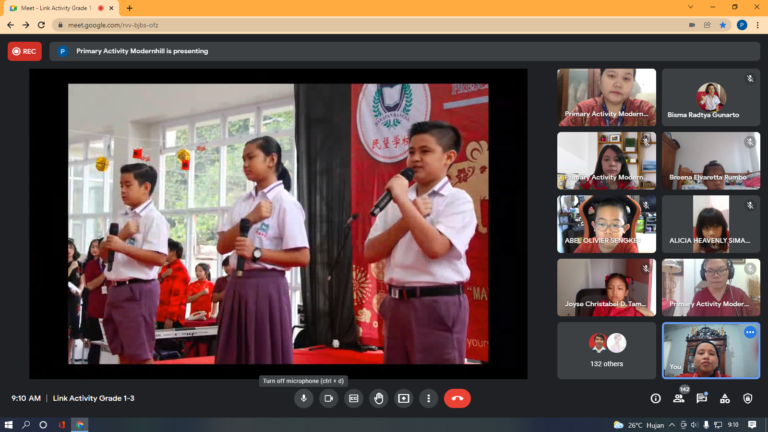Click the Windows Start button
The width and height of the screenshot is (768, 432).
pyautogui.click(x=9, y=424)
